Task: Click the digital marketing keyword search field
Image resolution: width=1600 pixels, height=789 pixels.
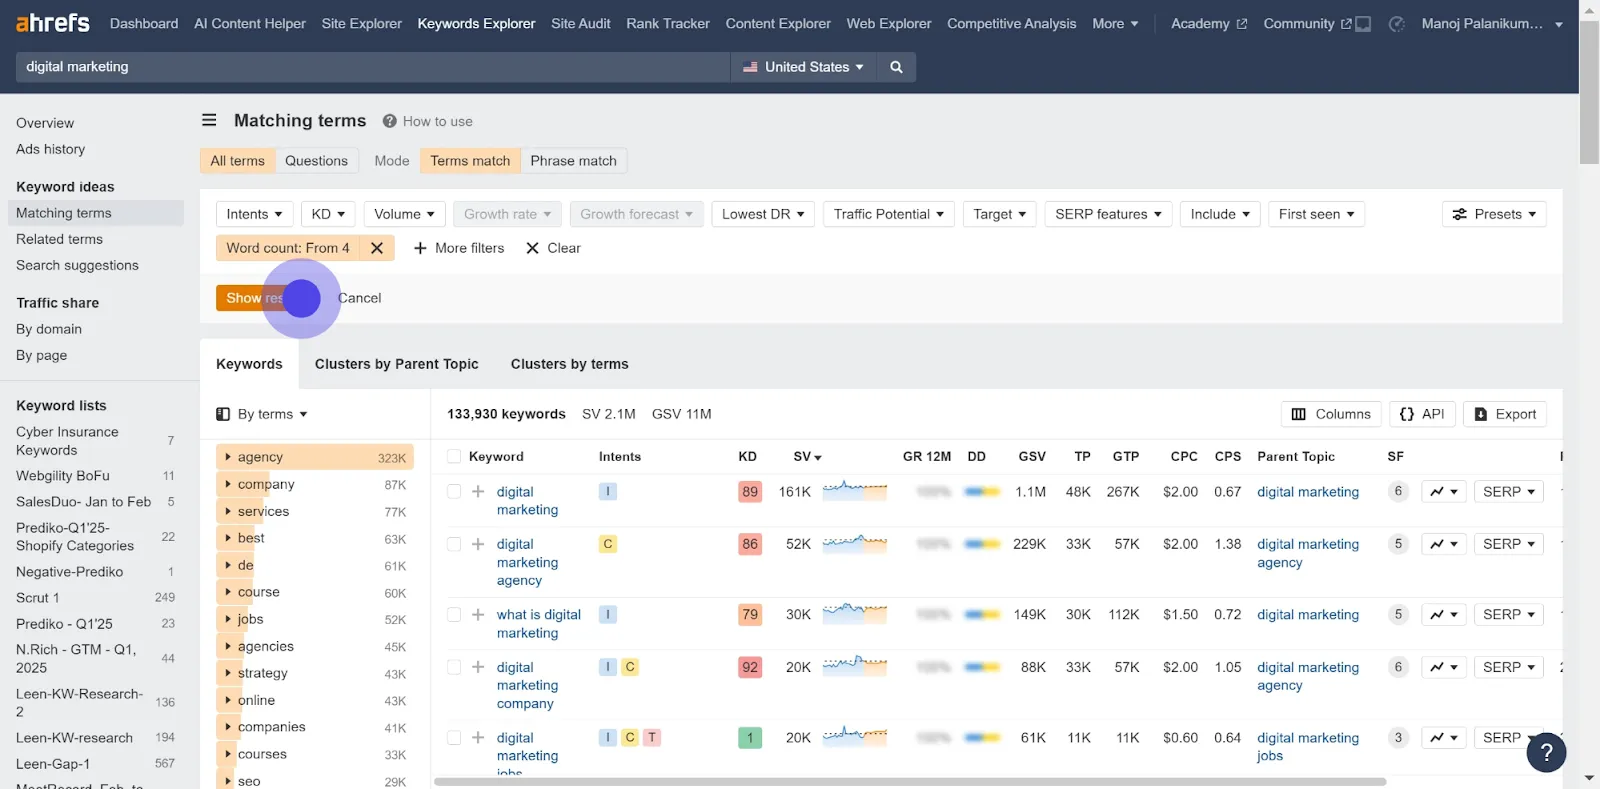Action: (372, 67)
